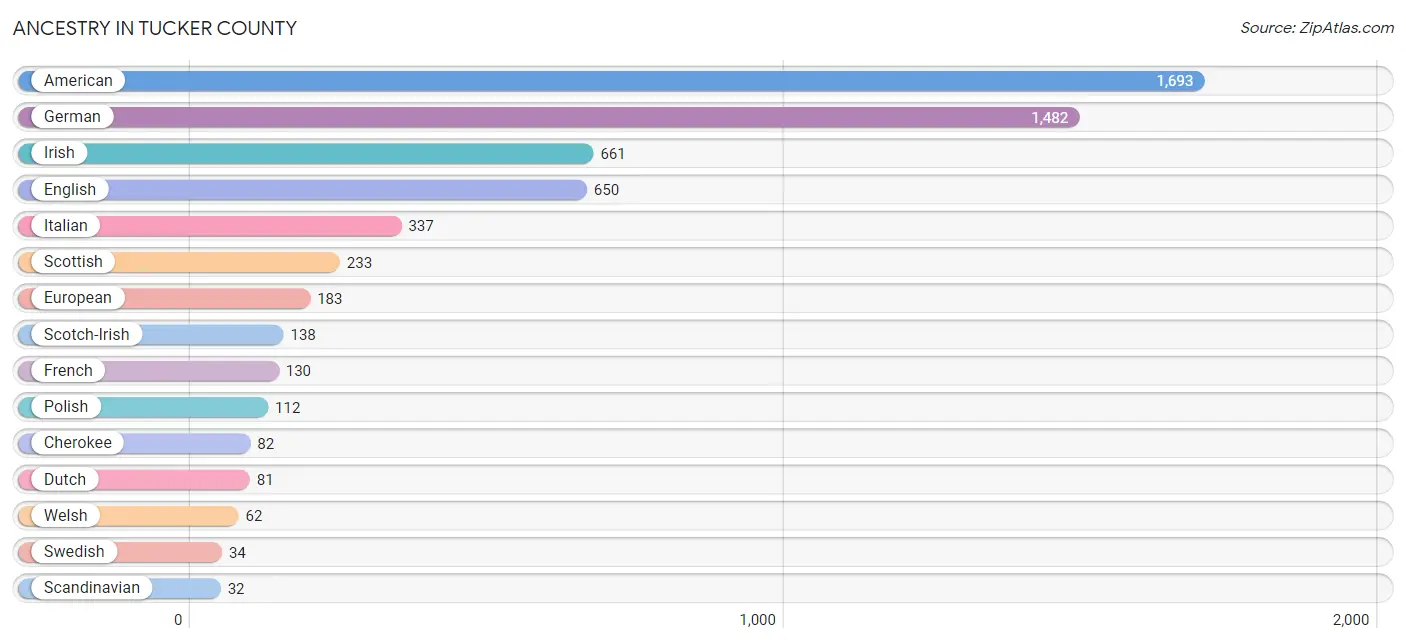Click the Source: ZipAtlas.com text
Image resolution: width=1406 pixels, height=644 pixels.
coord(1317,28)
